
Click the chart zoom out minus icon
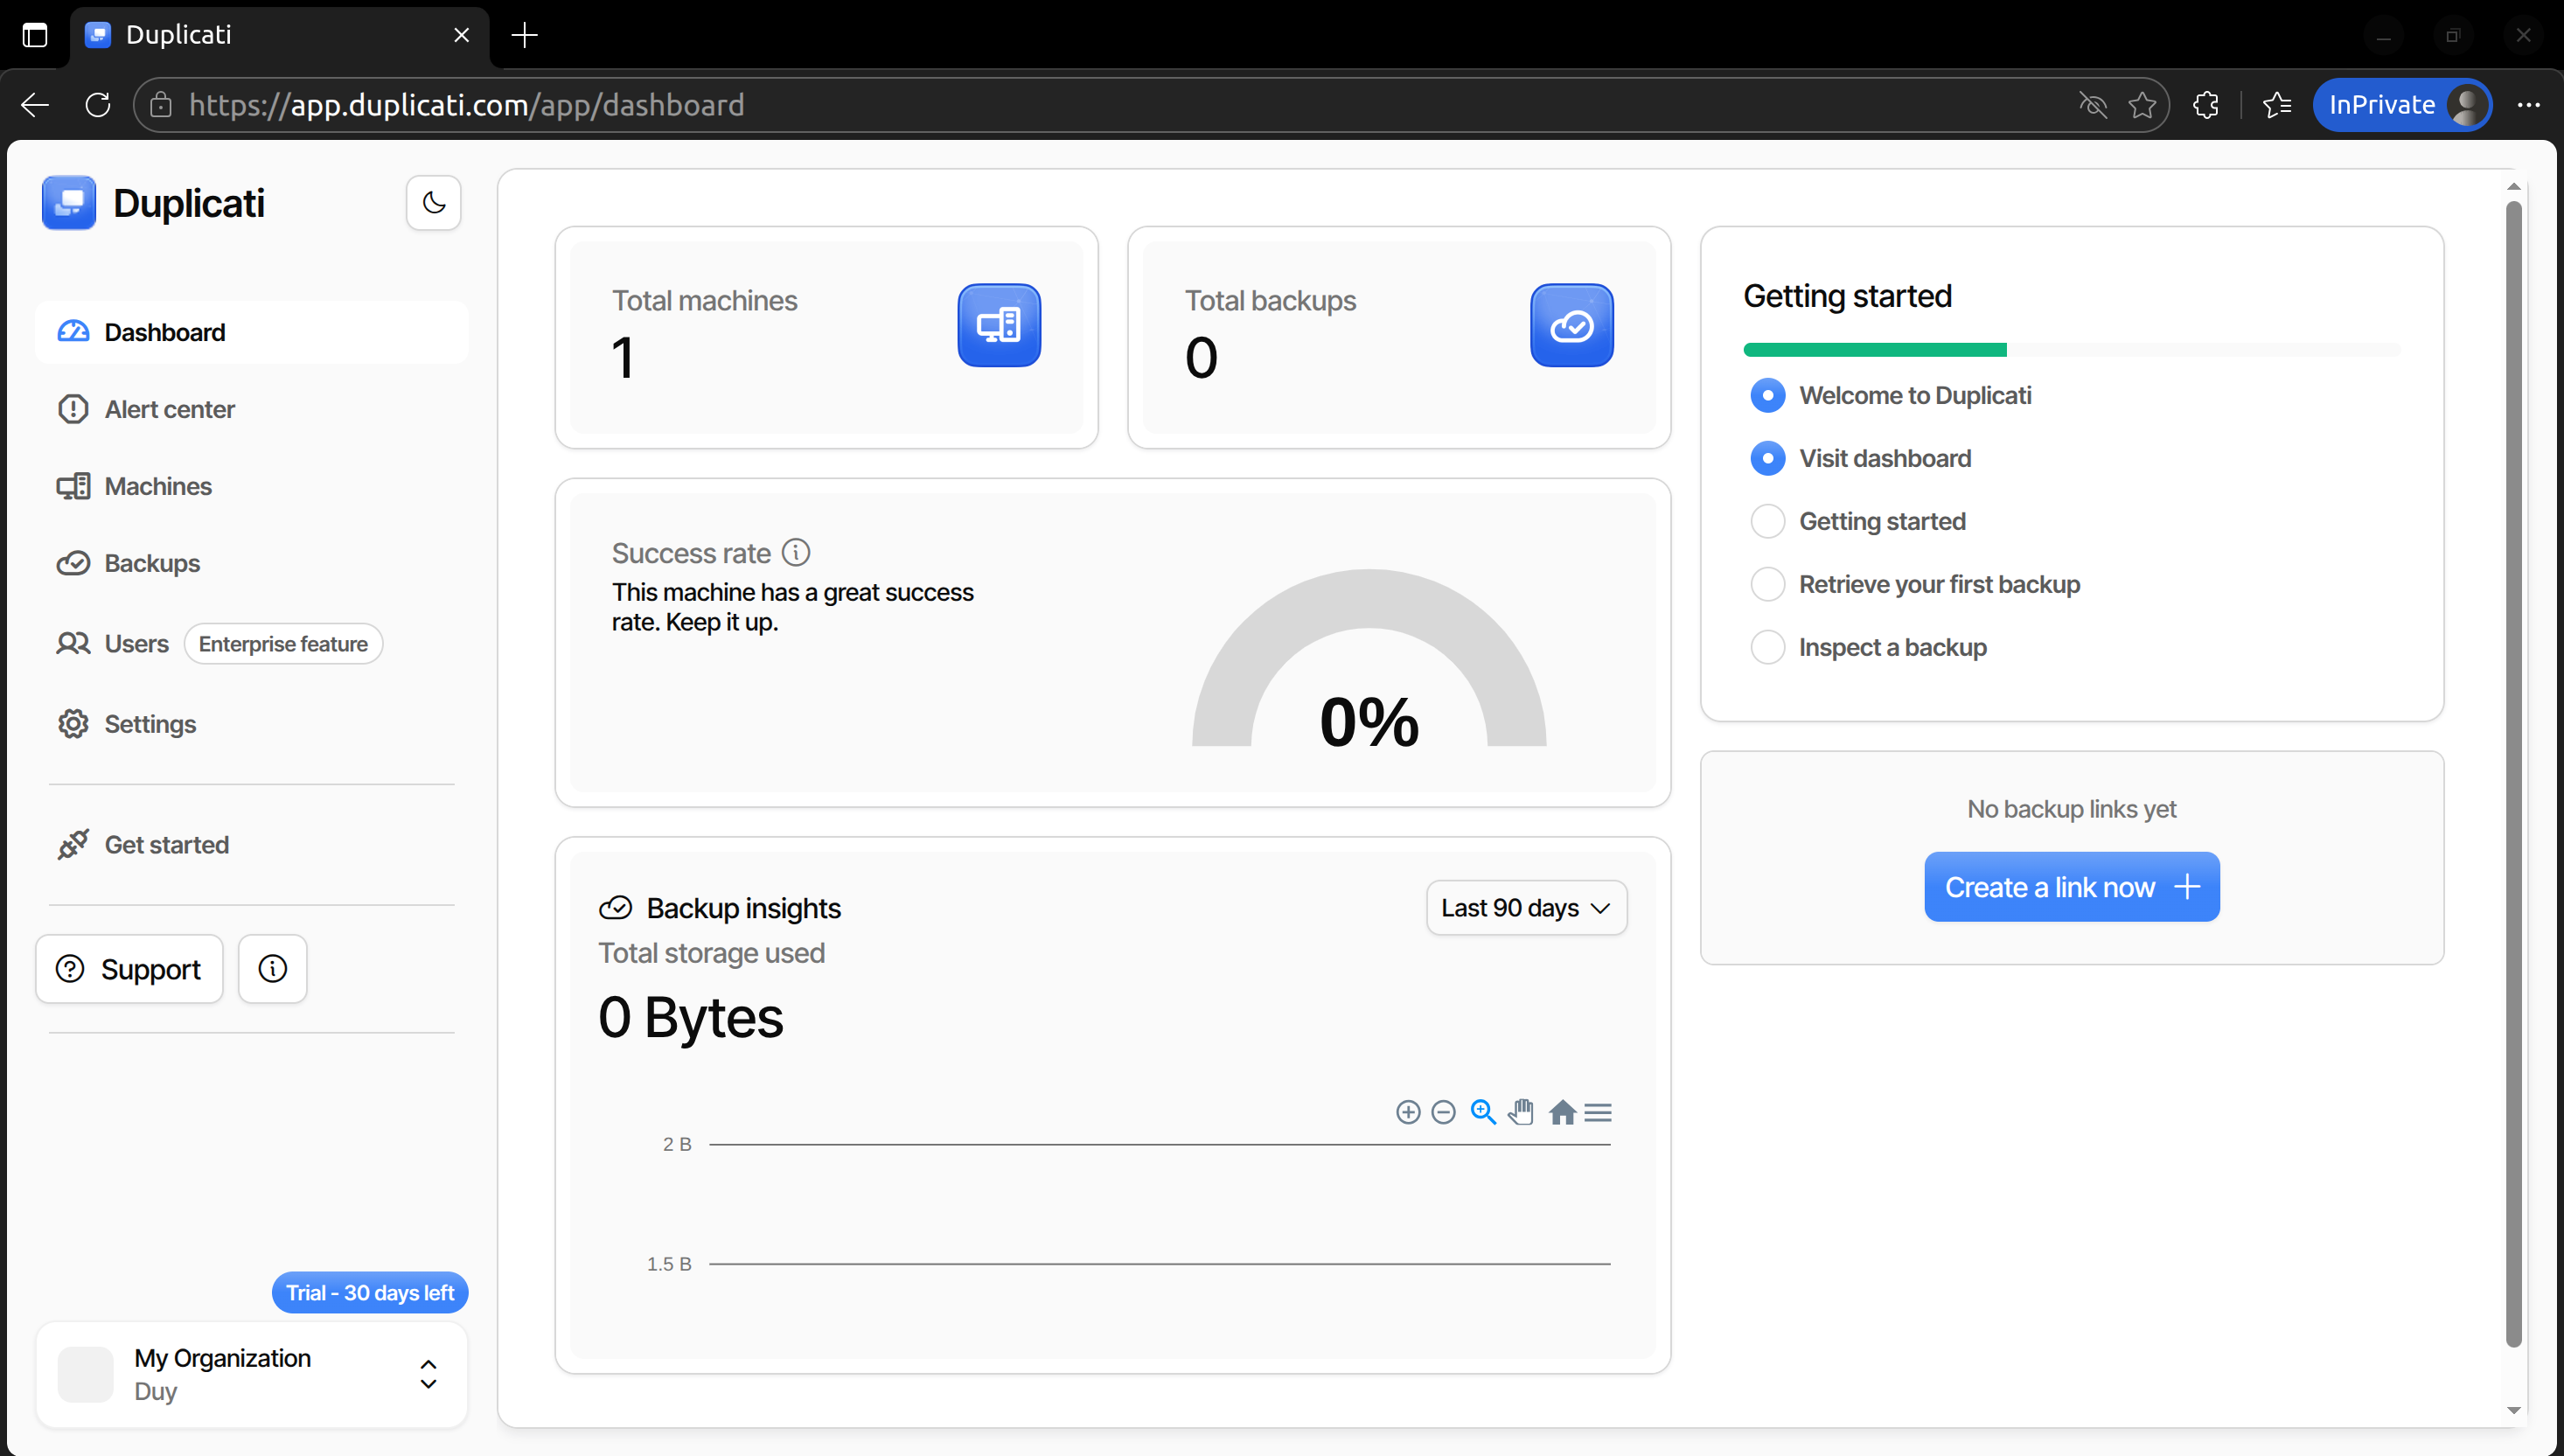1443,1112
